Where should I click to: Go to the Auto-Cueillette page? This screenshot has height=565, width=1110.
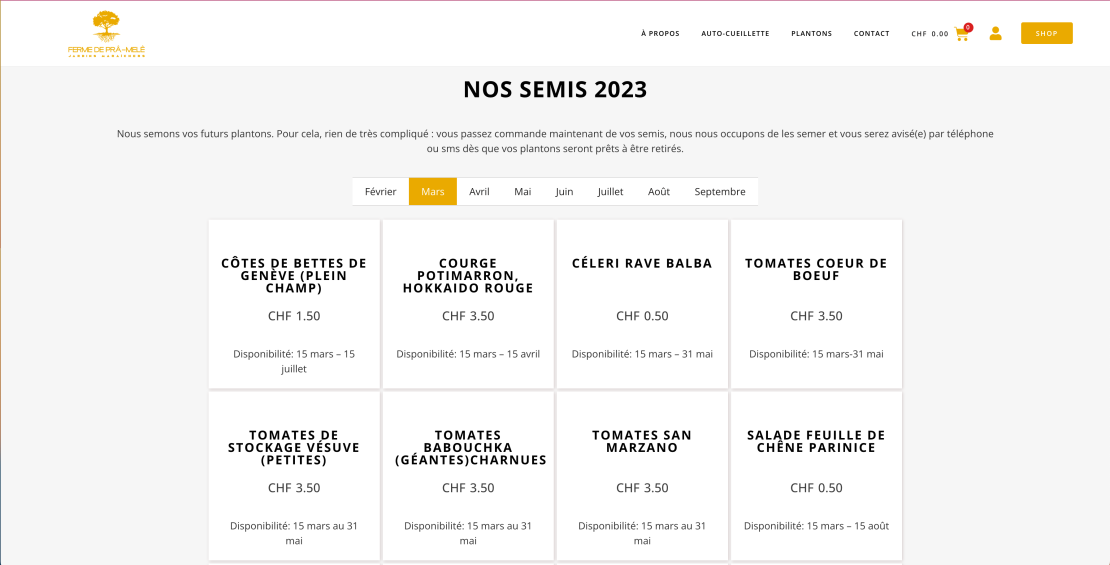[x=735, y=34]
